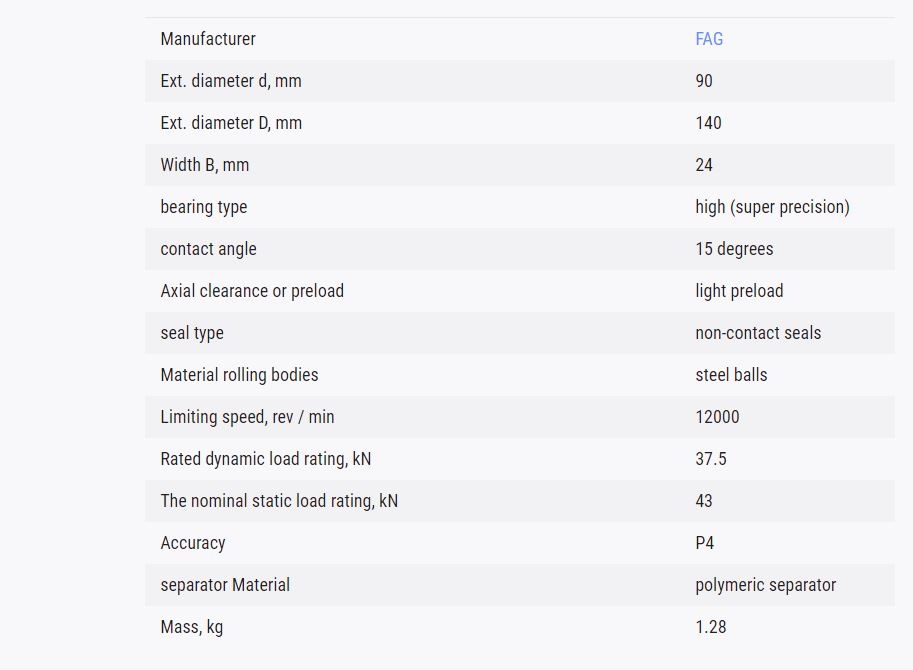Select the 140 diameter value

click(x=708, y=123)
